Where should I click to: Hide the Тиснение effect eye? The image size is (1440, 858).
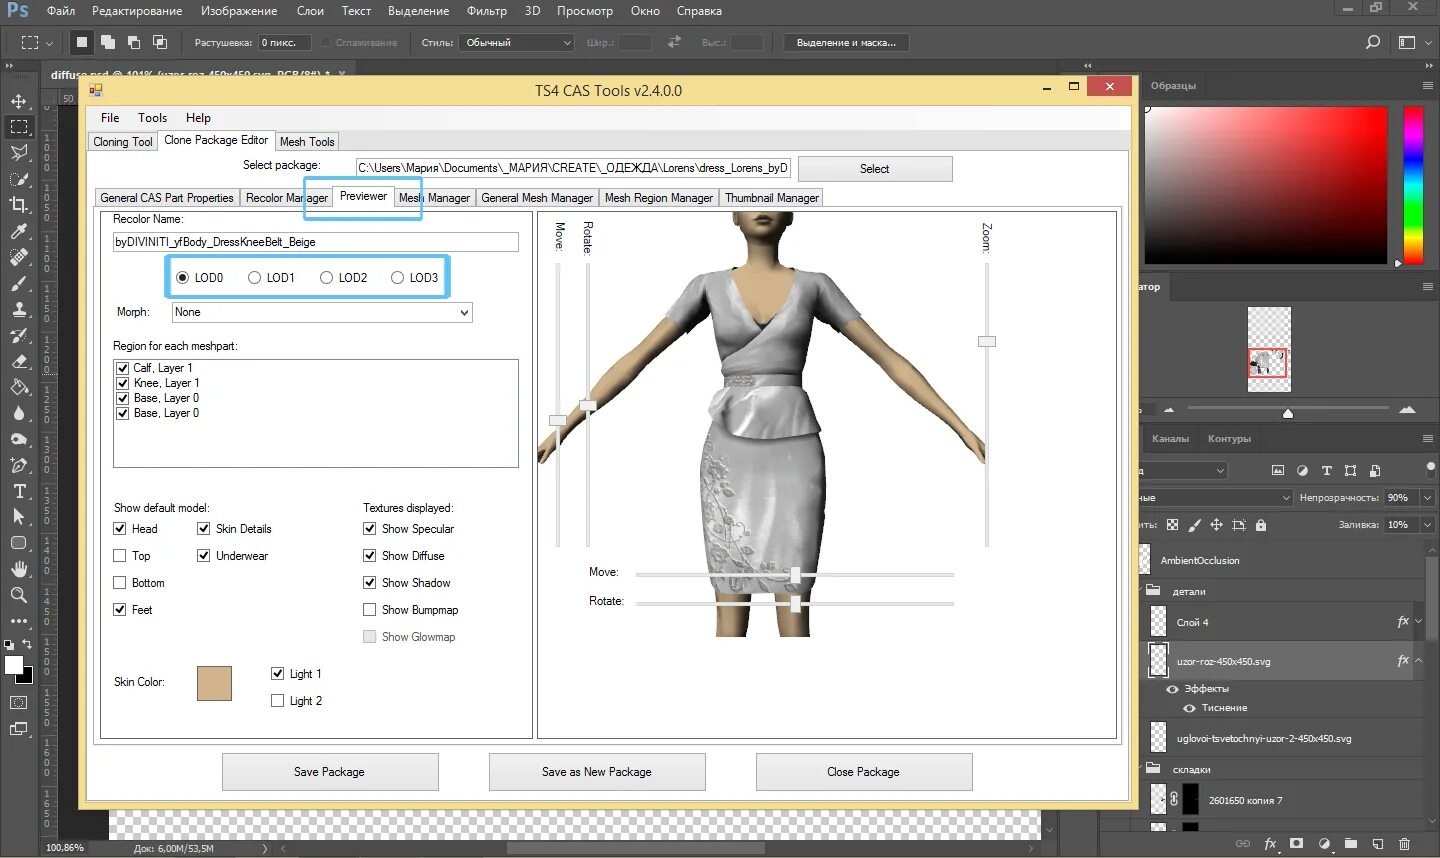coord(1189,708)
